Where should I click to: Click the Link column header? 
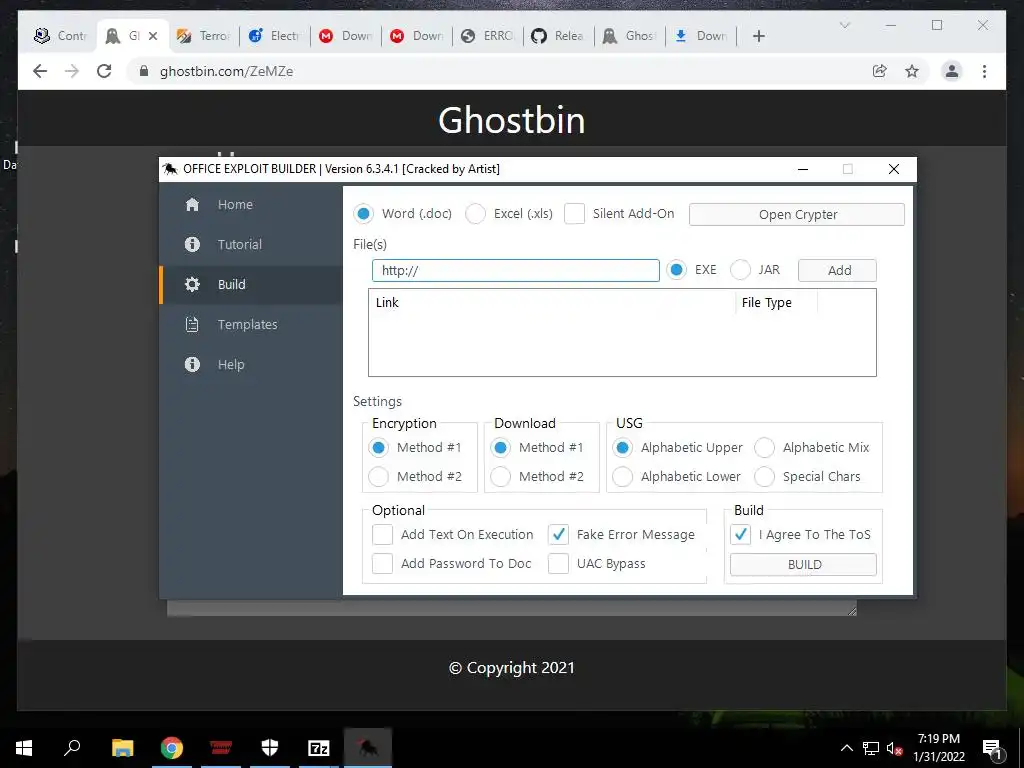552,302
